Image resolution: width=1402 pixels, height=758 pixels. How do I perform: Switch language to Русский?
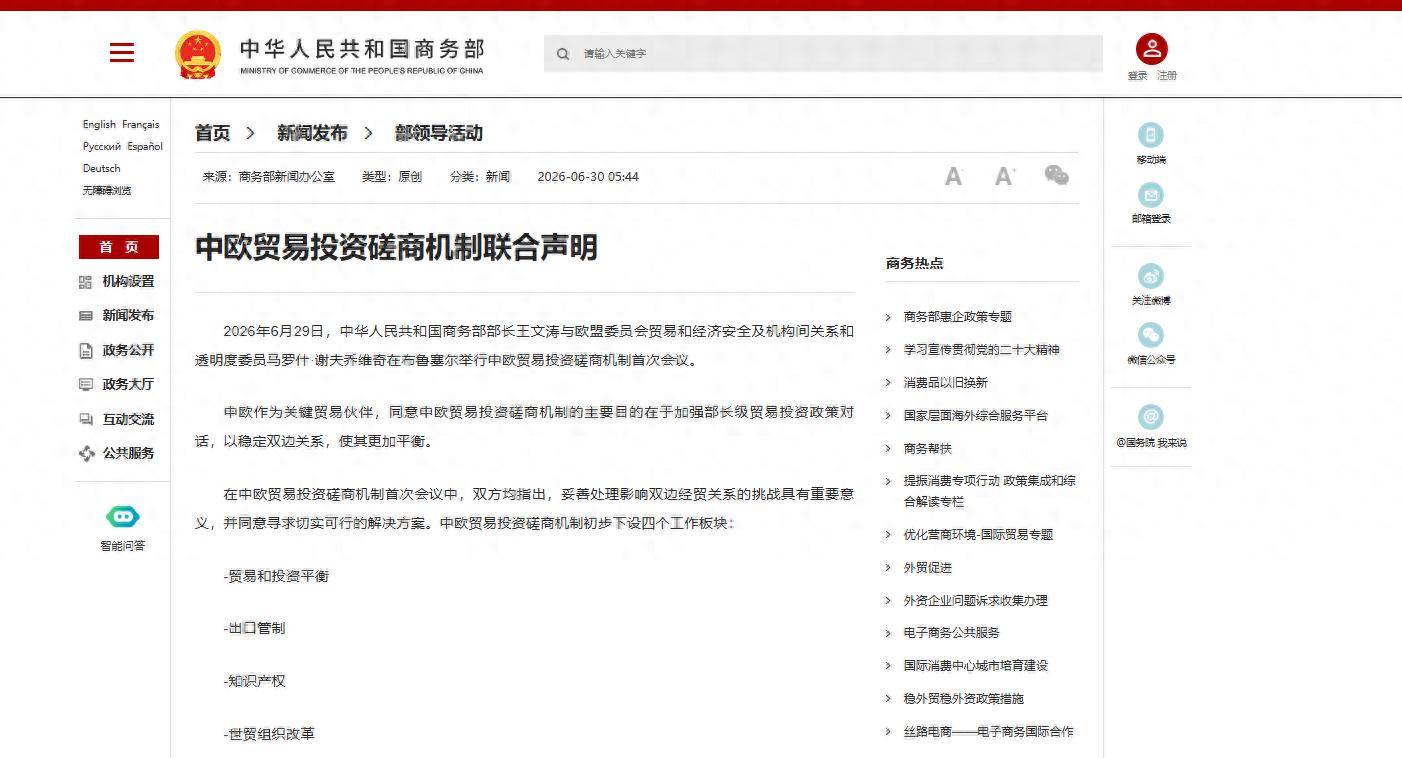102,147
